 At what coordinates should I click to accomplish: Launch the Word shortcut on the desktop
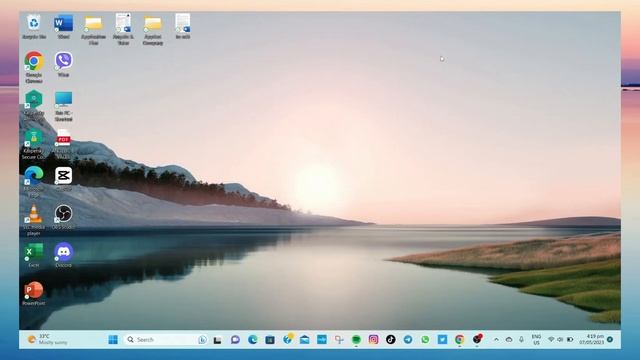tap(64, 26)
